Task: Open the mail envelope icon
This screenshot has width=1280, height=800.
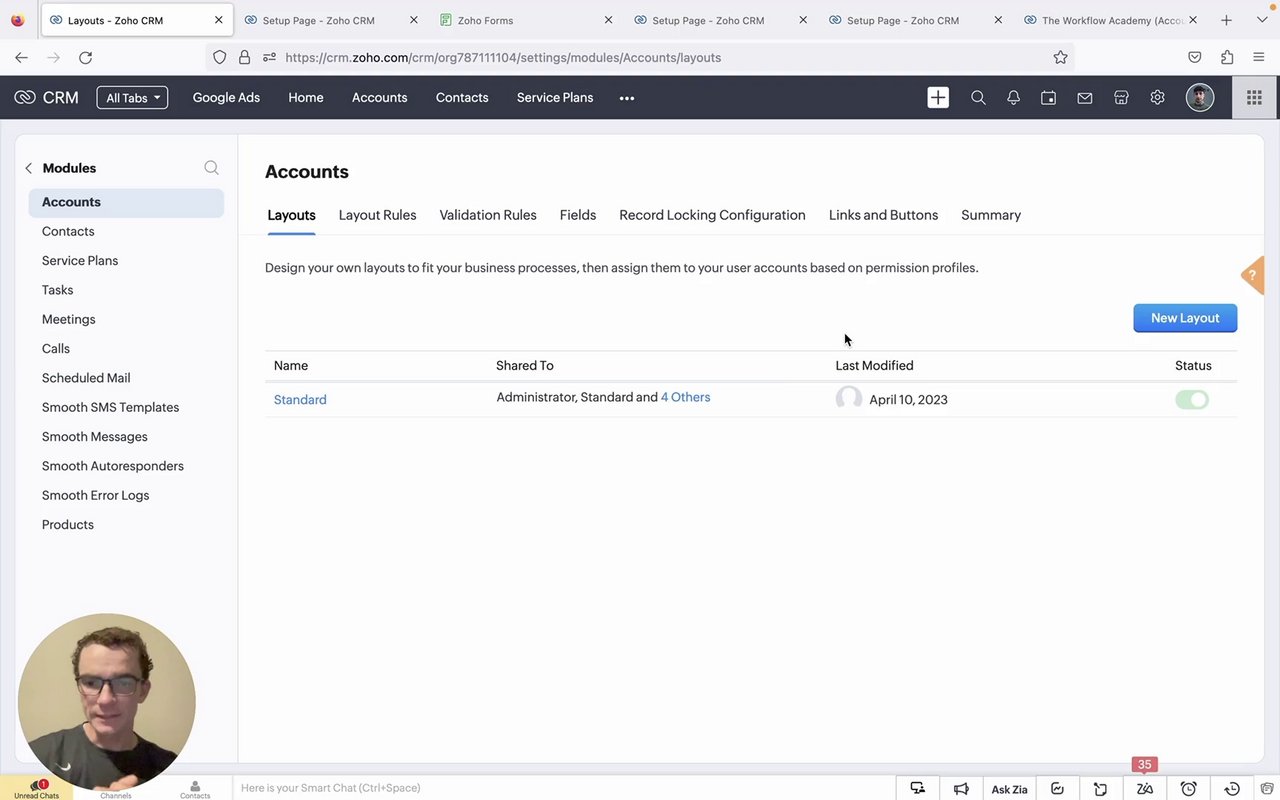Action: click(x=1084, y=98)
